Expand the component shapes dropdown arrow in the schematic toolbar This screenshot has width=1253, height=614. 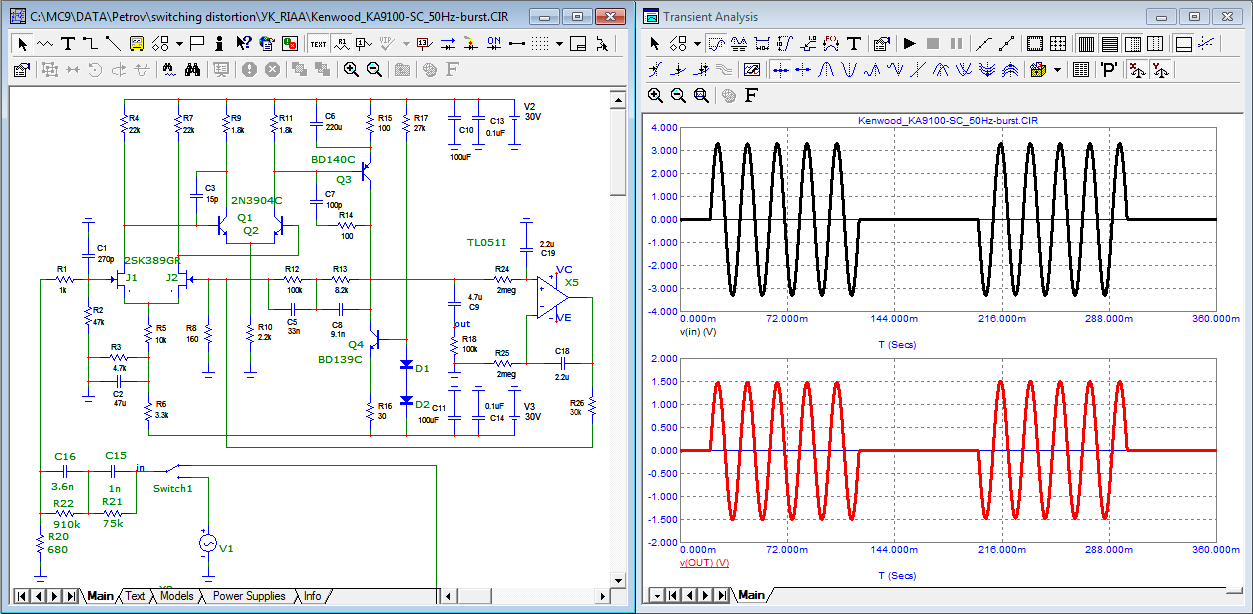179,44
